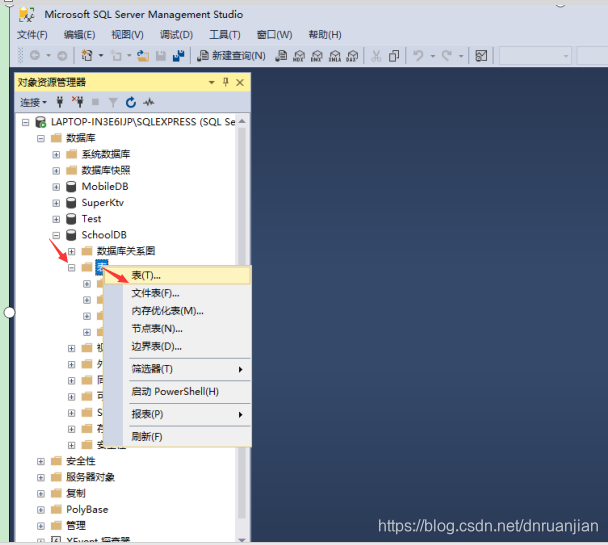
Task: Open the 工具(T) menu
Action: [x=225, y=35]
